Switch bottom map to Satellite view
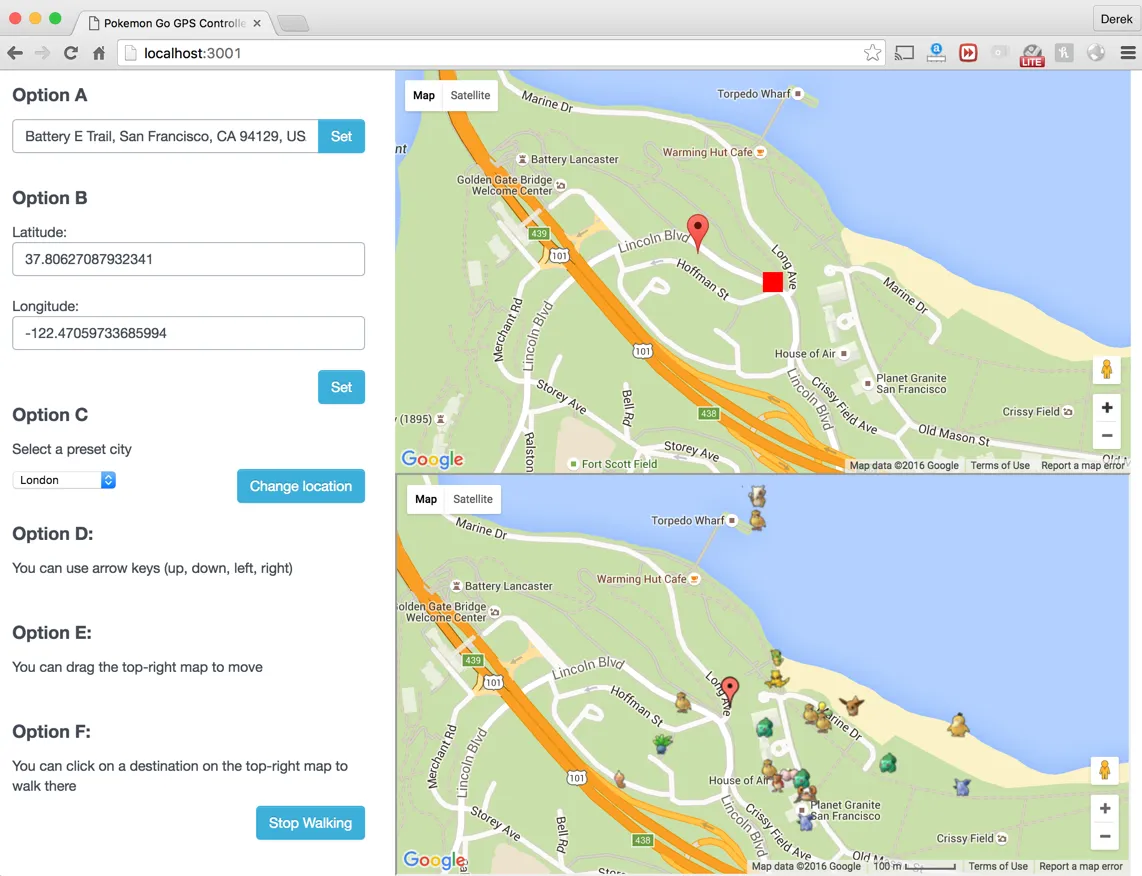Image resolution: width=1142 pixels, height=876 pixels. coord(473,500)
